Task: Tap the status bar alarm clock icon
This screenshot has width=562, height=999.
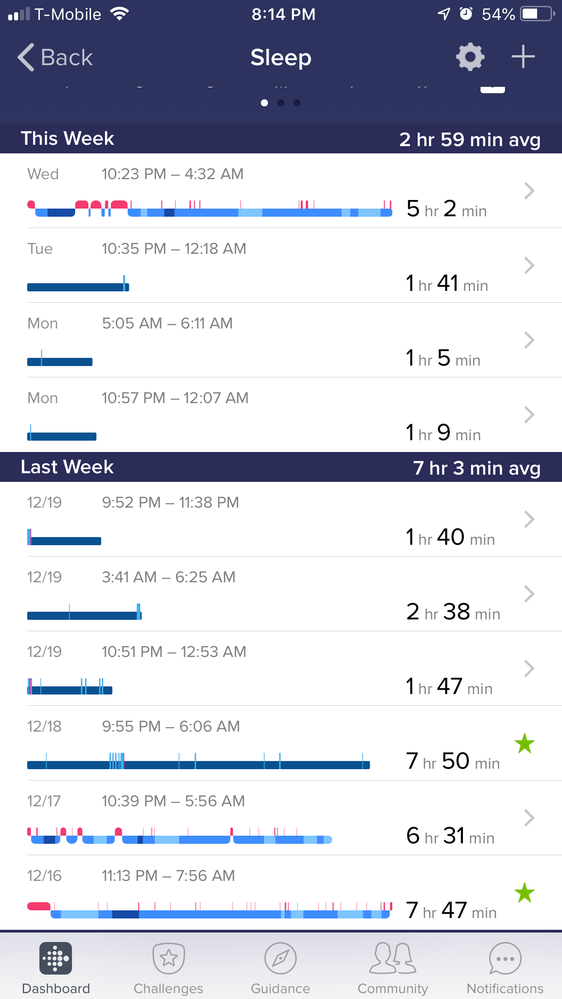Action: pos(466,14)
